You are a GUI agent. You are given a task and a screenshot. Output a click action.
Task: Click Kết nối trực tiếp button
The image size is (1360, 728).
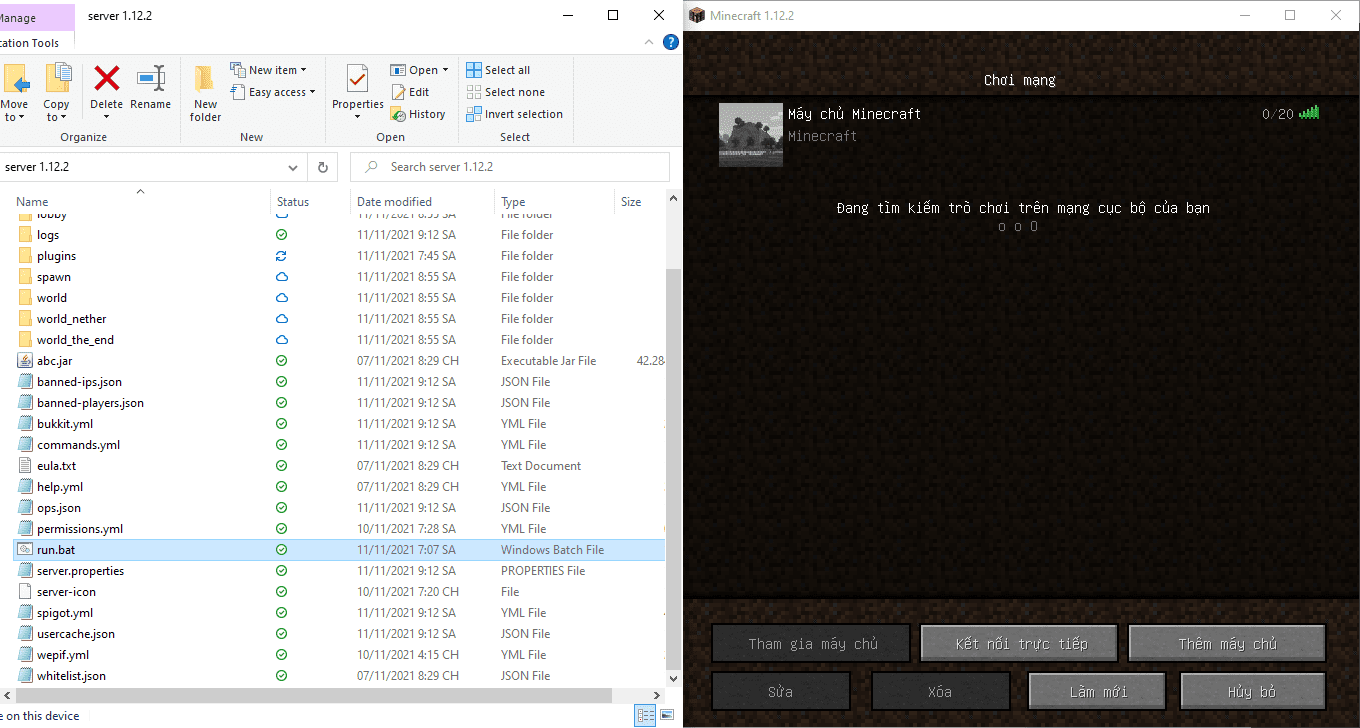pyautogui.click(x=1019, y=644)
